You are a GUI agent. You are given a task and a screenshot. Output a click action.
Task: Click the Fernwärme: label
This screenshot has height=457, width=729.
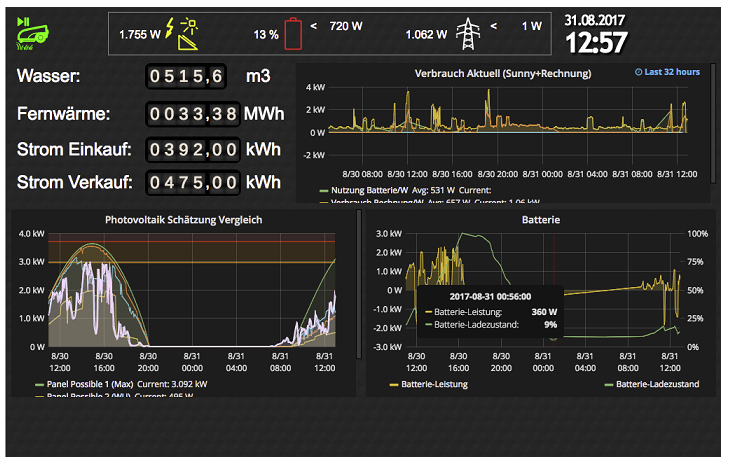click(x=63, y=113)
